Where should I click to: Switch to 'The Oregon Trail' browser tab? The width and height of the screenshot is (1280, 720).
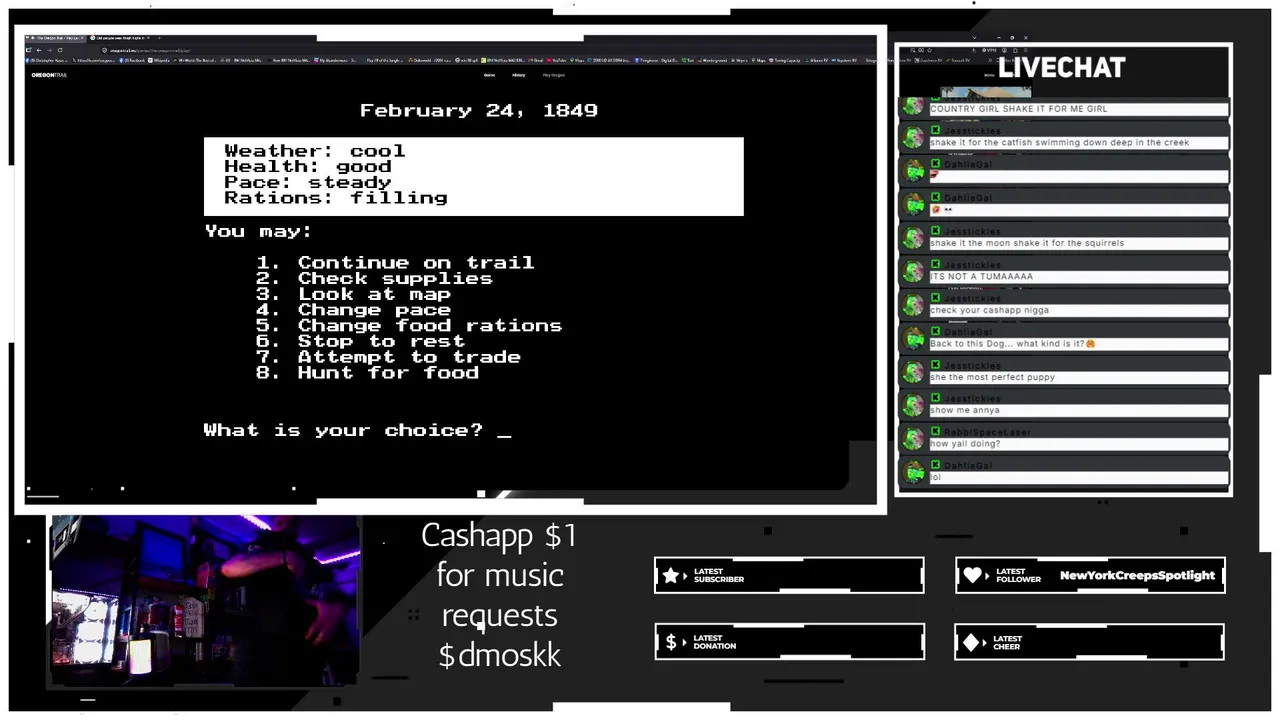pos(57,38)
